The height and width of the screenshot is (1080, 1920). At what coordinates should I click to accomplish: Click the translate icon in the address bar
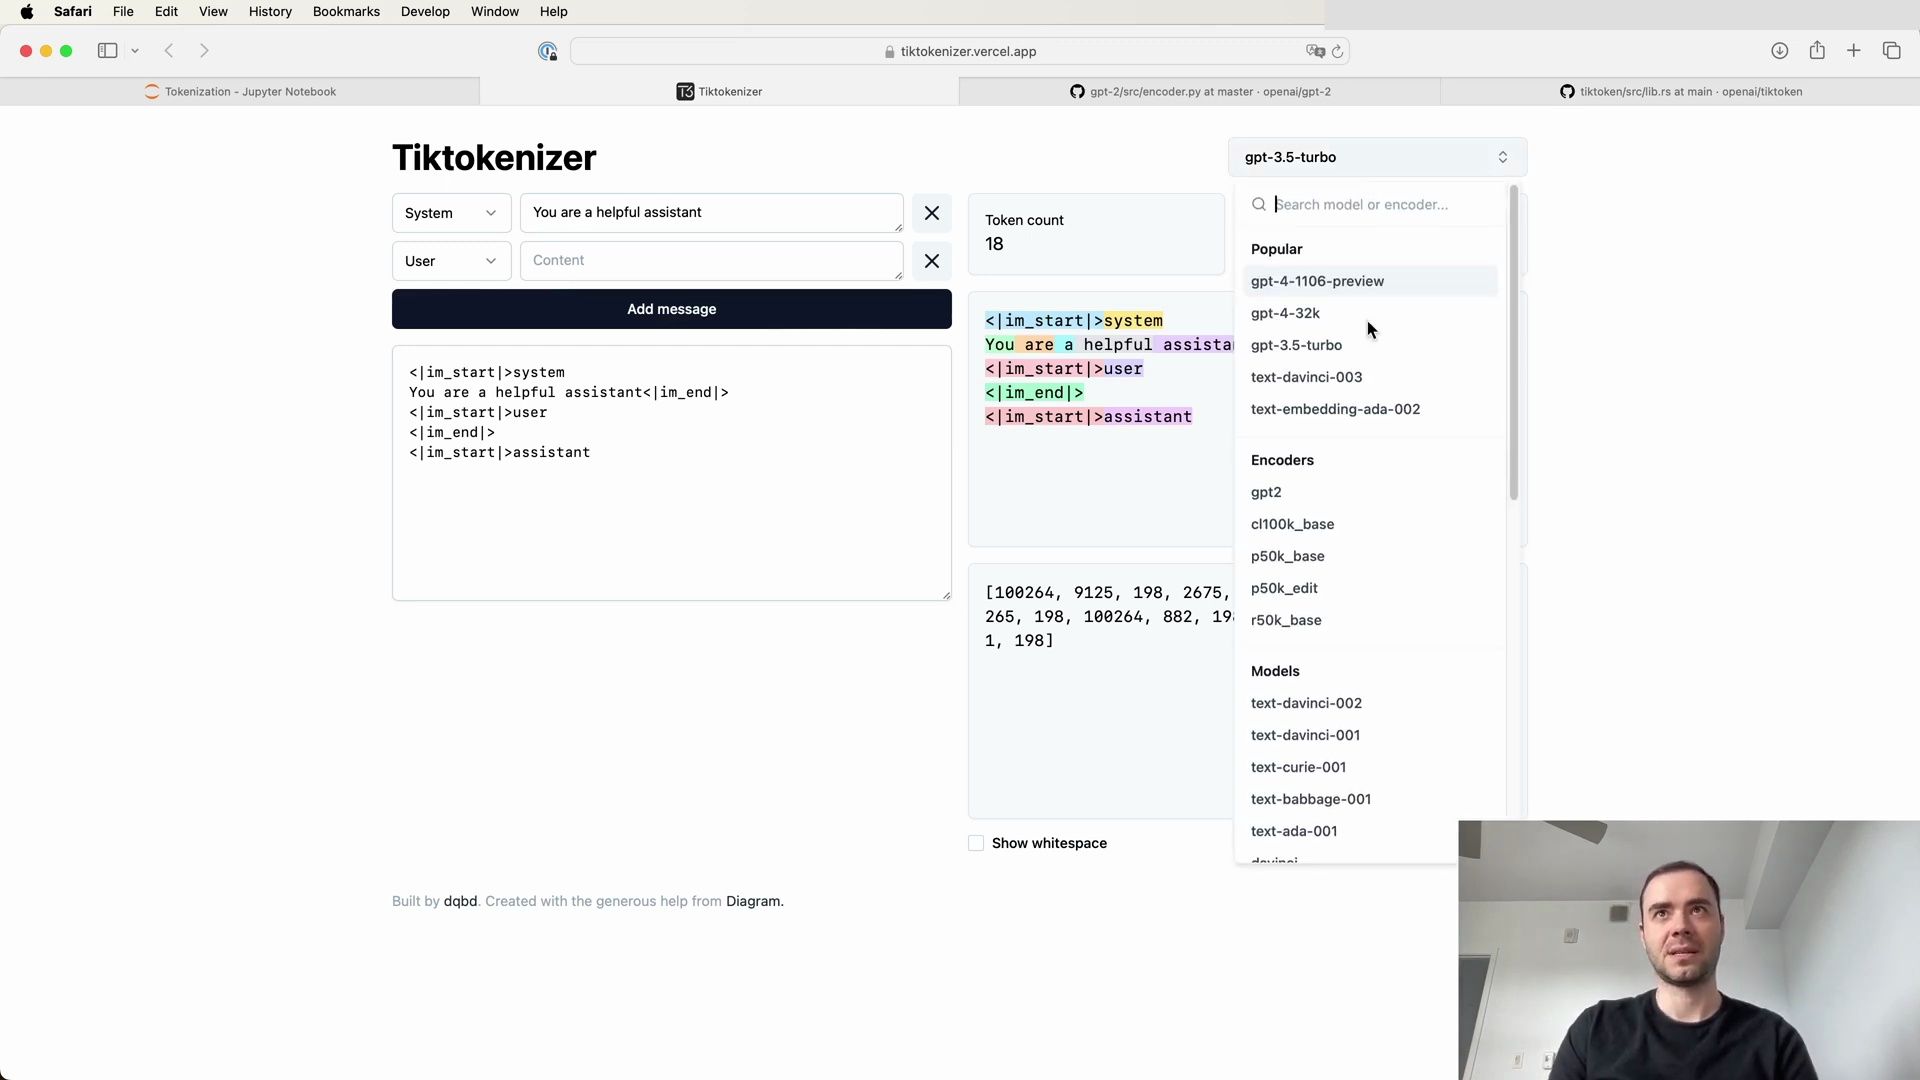click(x=1315, y=51)
